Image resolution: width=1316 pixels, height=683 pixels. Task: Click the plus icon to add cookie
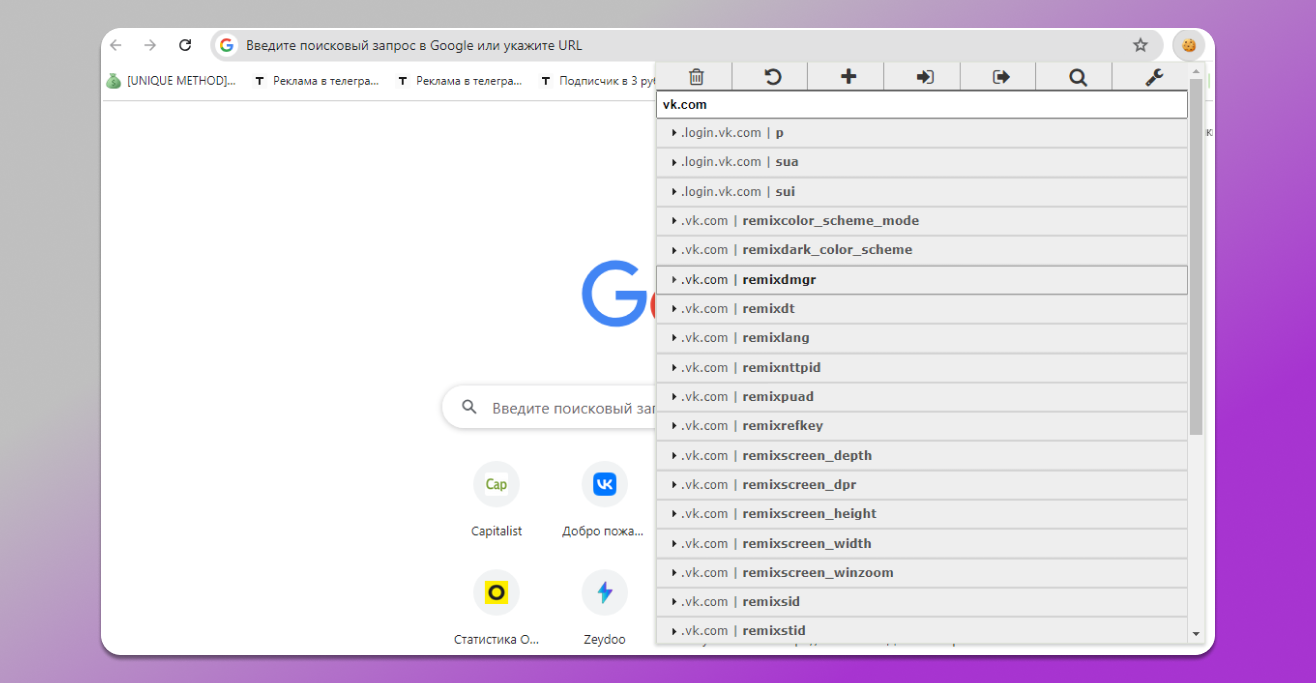pyautogui.click(x=848, y=77)
